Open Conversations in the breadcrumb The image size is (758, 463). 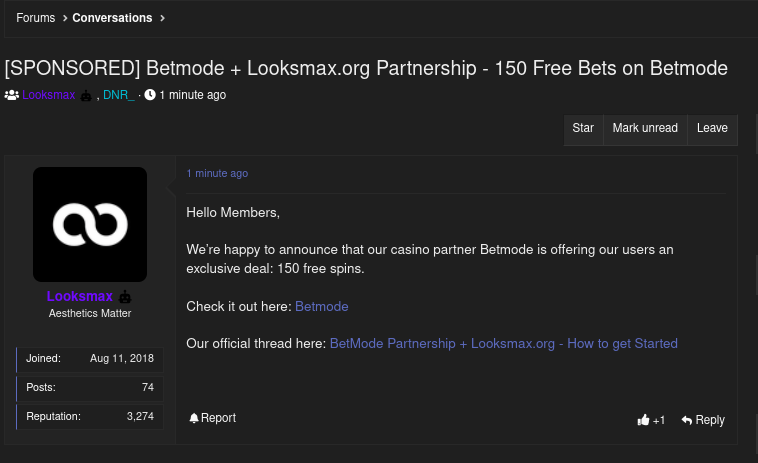point(112,18)
